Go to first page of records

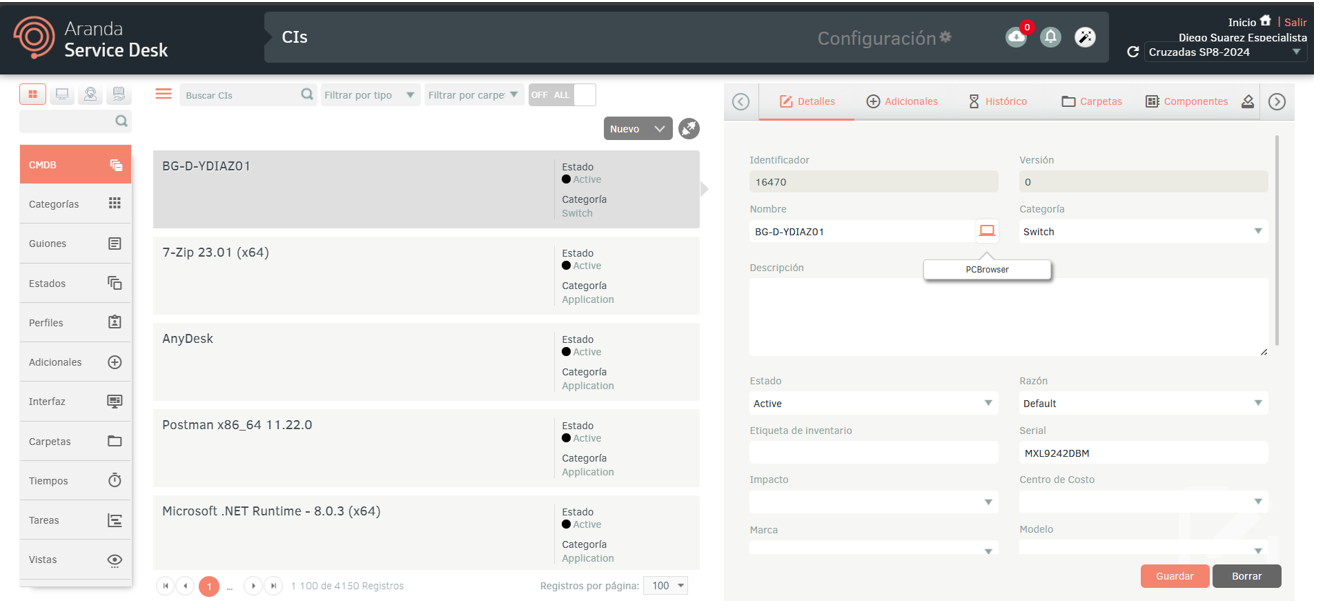point(166,586)
